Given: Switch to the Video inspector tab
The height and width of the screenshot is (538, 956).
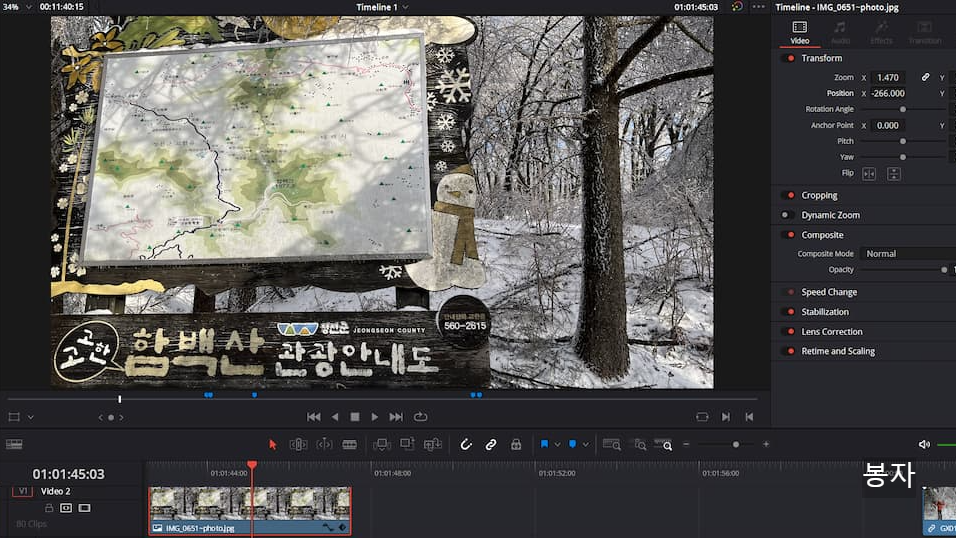Looking at the screenshot, I should (799, 33).
